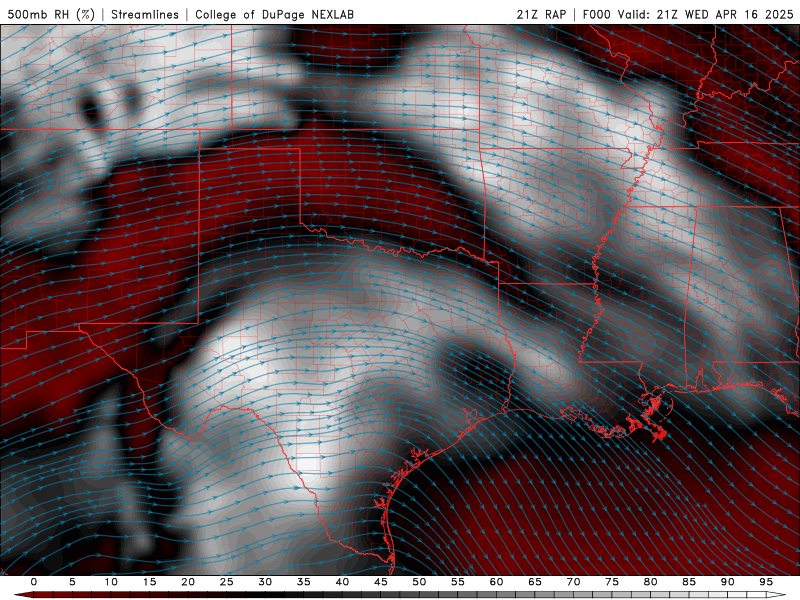This screenshot has height=600, width=800.
Task: Click the '0' value on the color scale
Action: [34, 582]
